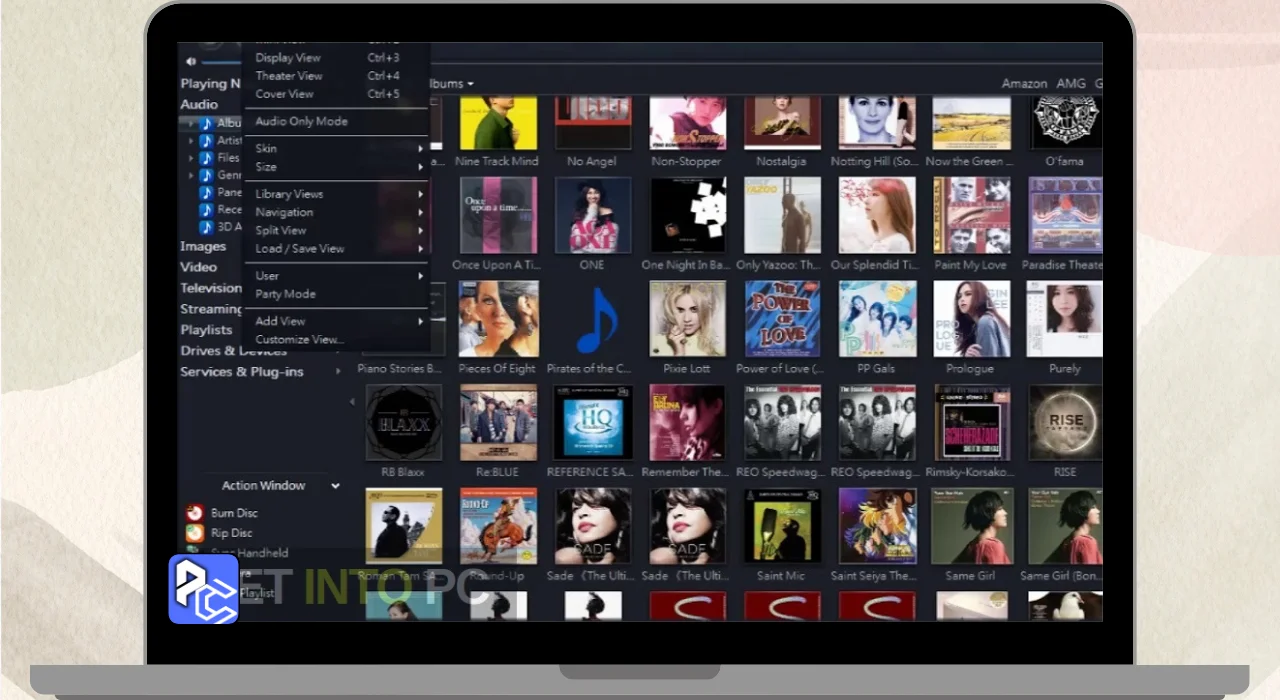Viewport: 1280px width, 700px height.
Task: Enable Party Mode from the menu
Action: pyautogui.click(x=285, y=294)
